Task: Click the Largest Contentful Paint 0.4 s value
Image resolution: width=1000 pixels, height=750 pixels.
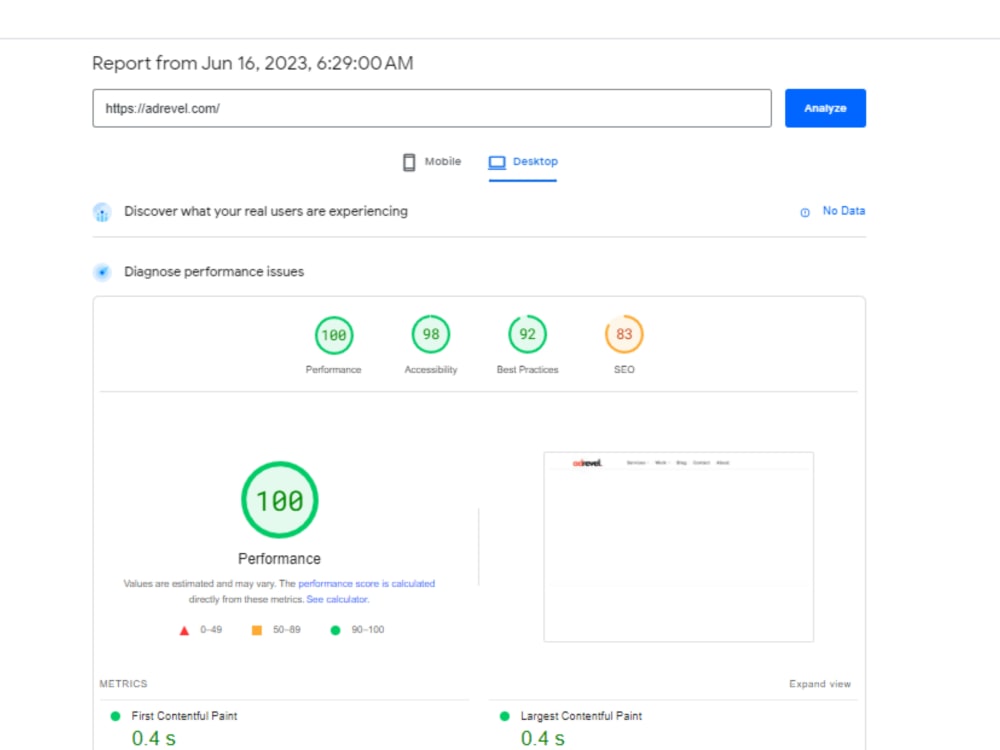Action: (542, 738)
